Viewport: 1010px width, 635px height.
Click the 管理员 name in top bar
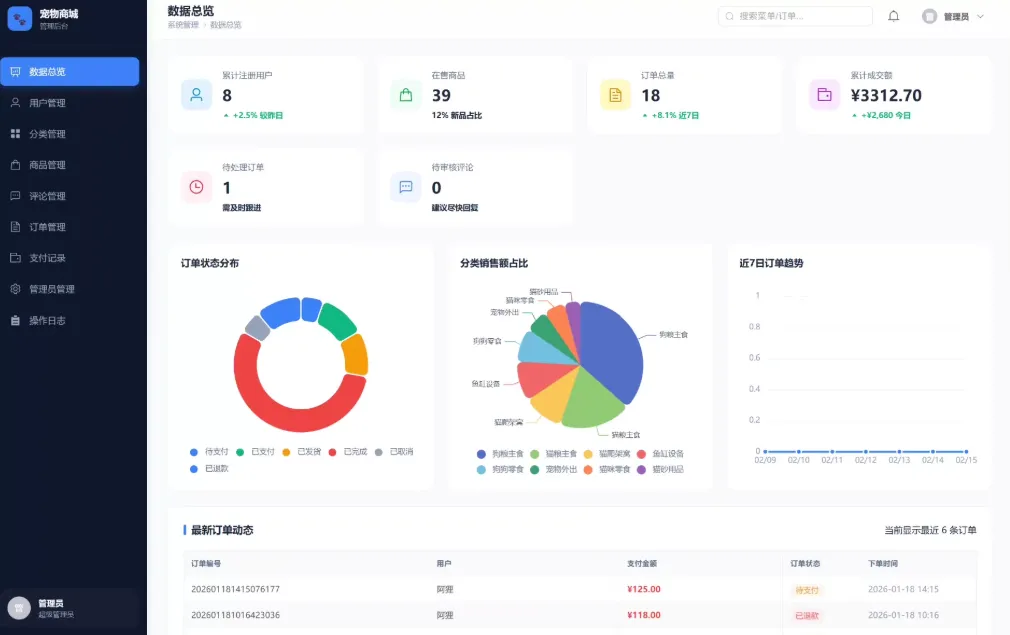point(957,17)
